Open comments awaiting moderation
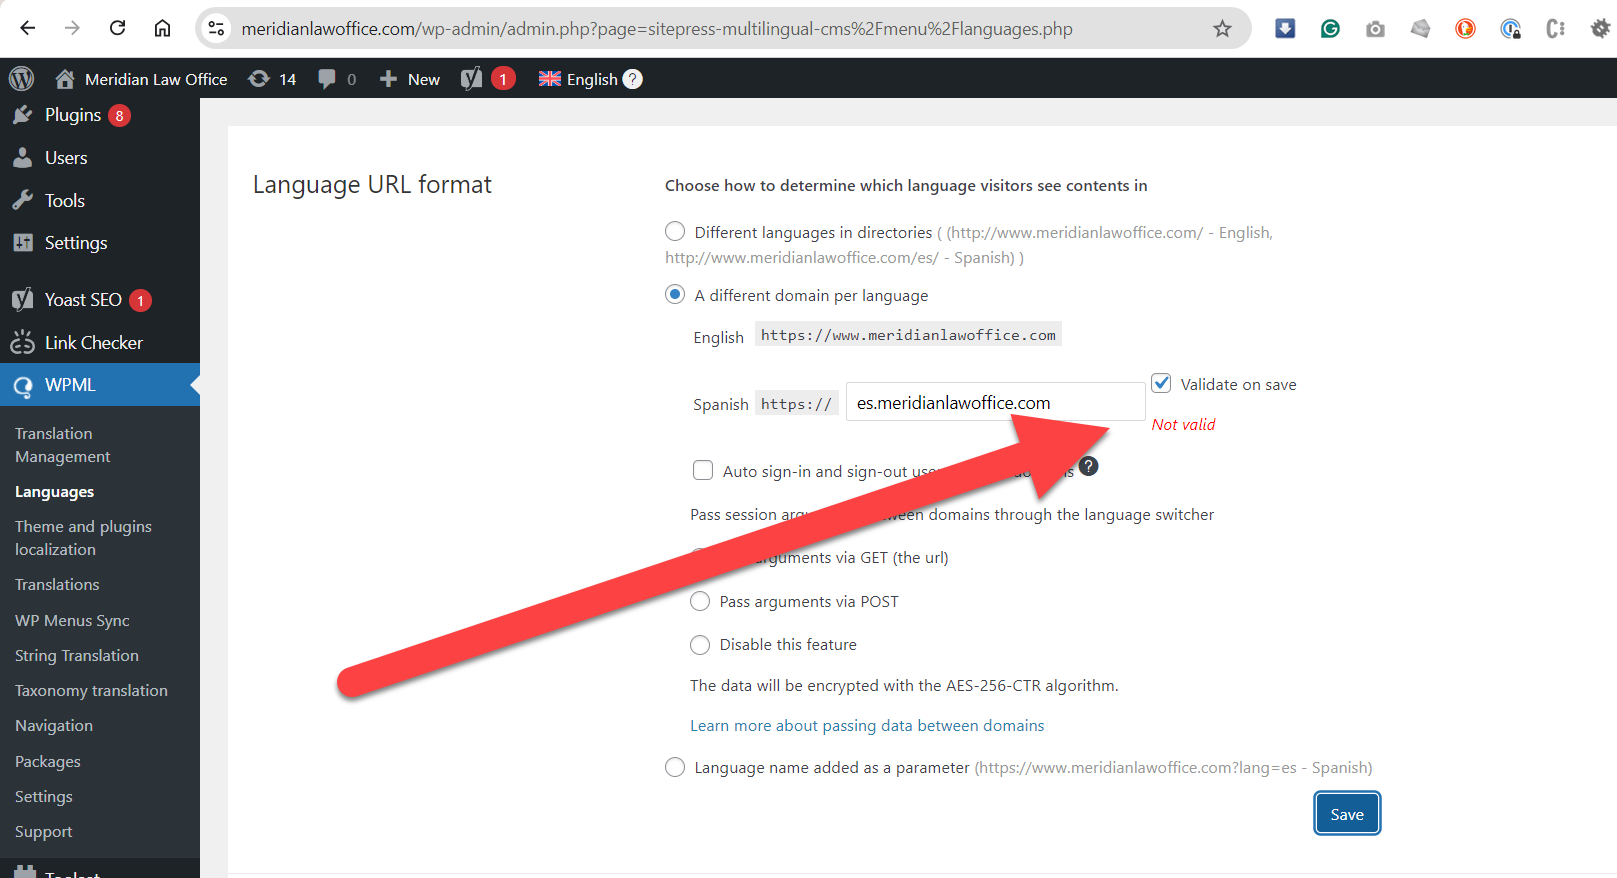Viewport: 1617px width, 878px height. pyautogui.click(x=337, y=79)
